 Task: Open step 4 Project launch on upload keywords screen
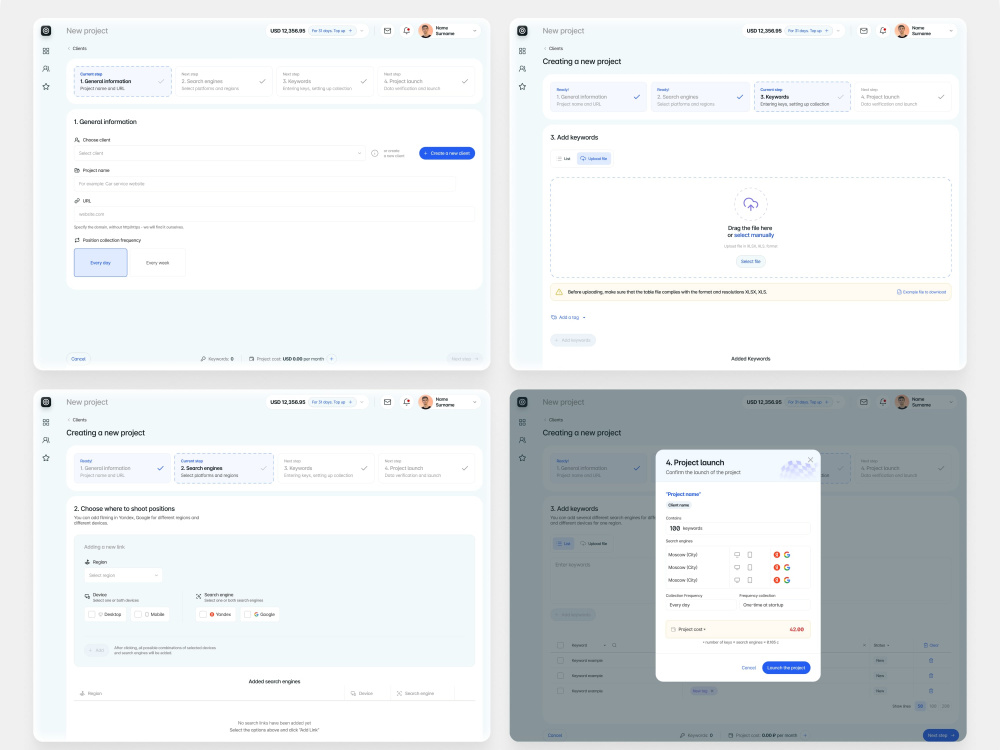pos(902,97)
